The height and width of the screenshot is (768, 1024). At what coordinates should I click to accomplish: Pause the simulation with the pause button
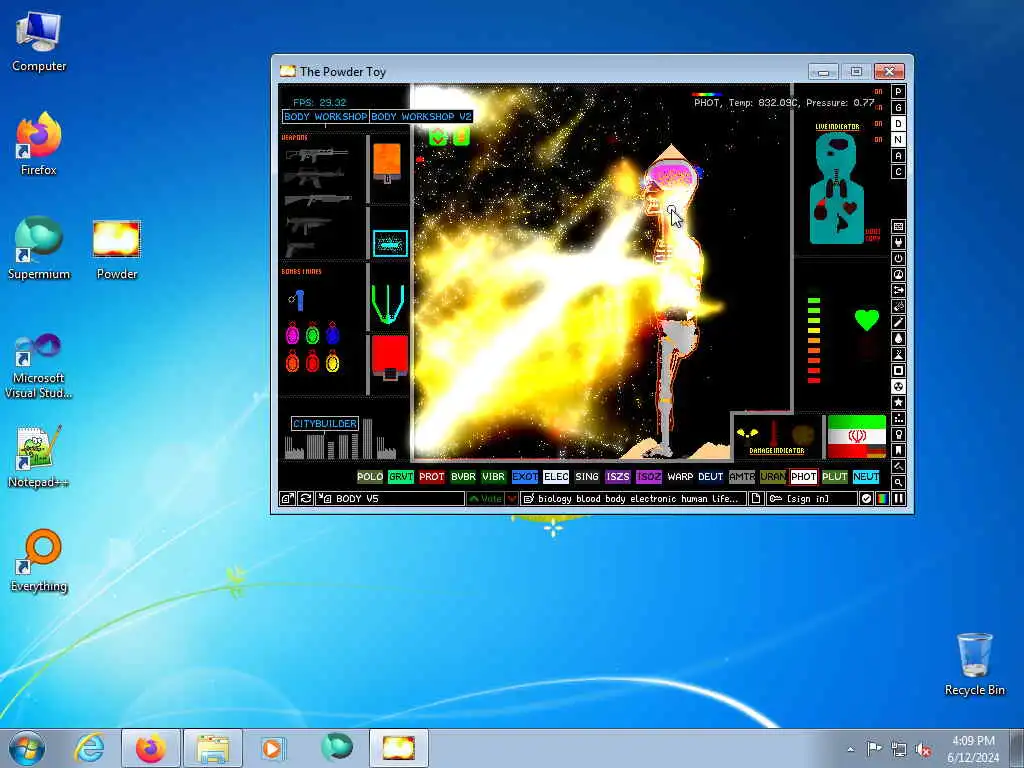[x=899, y=498]
